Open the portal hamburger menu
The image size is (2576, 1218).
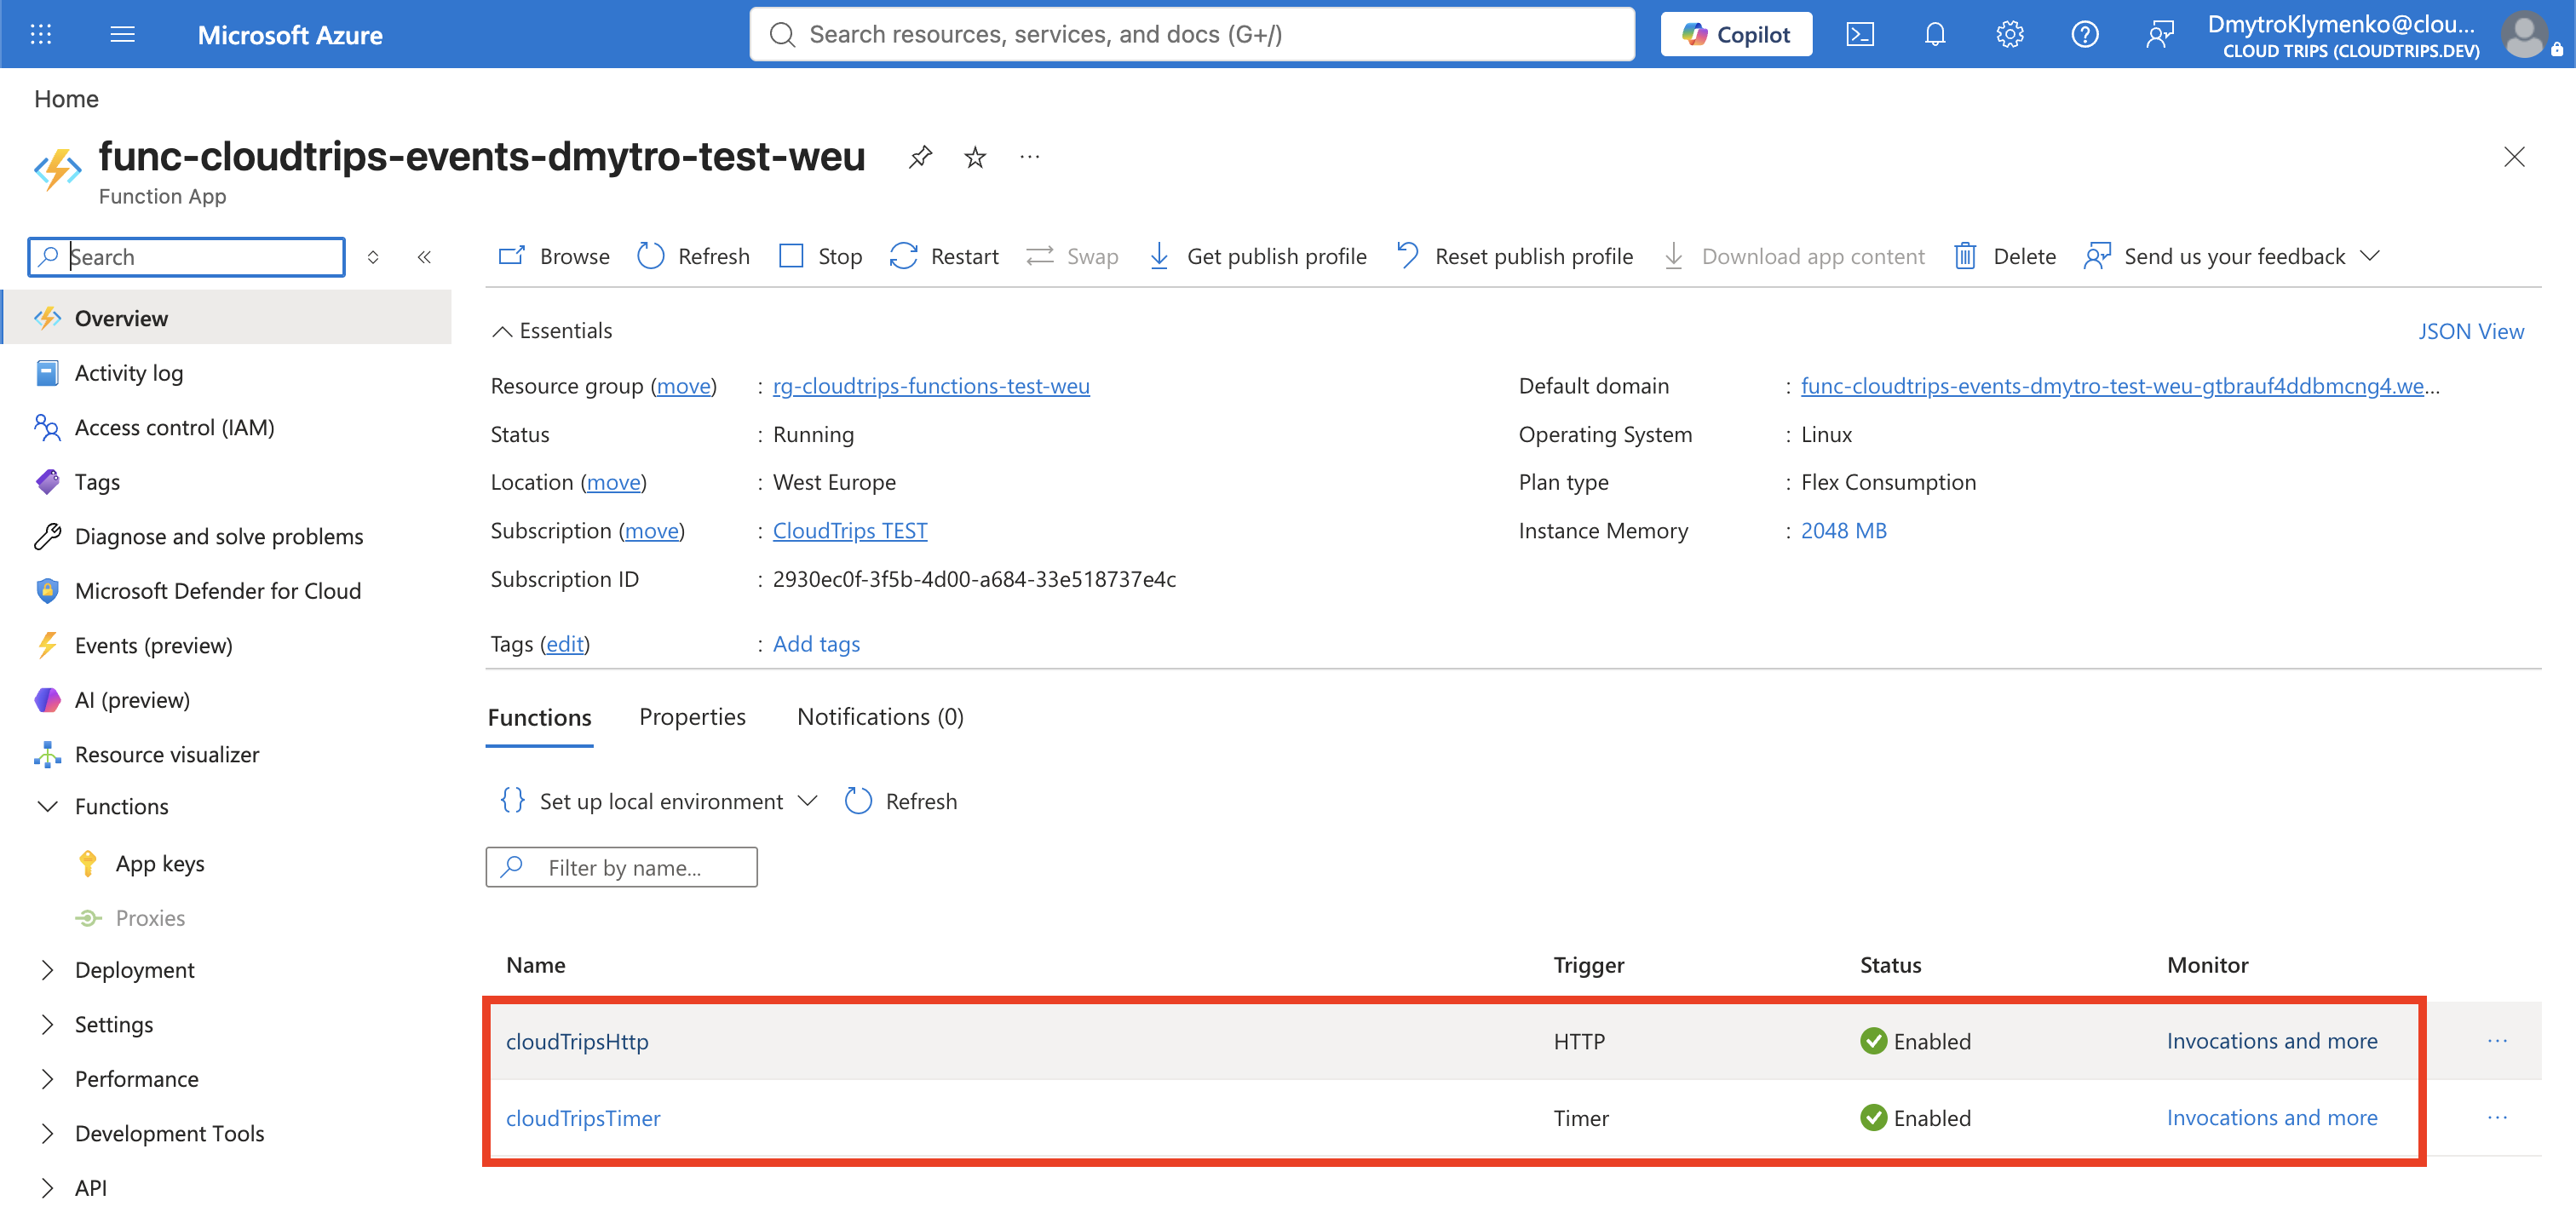coord(122,34)
